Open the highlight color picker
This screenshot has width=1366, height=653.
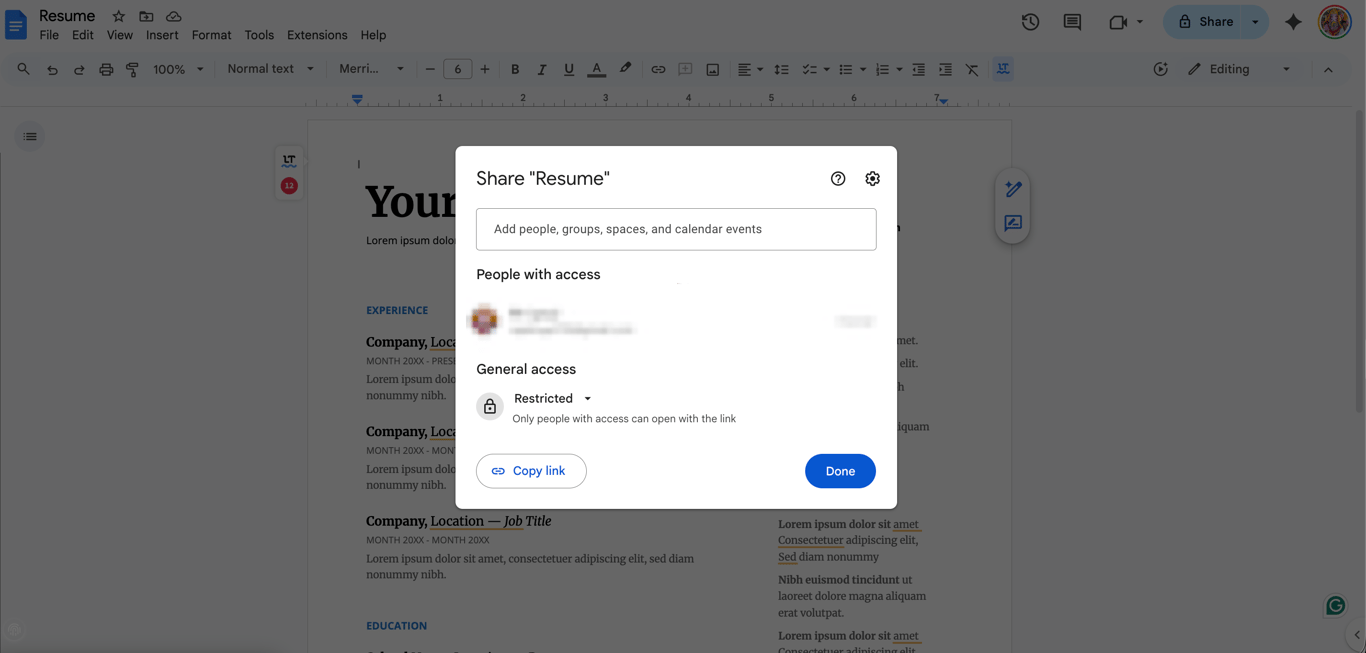point(625,69)
